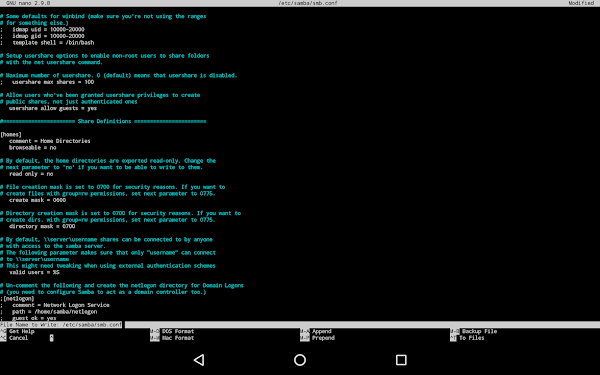Select the Prepend option
The image size is (600, 375).
coord(318,338)
